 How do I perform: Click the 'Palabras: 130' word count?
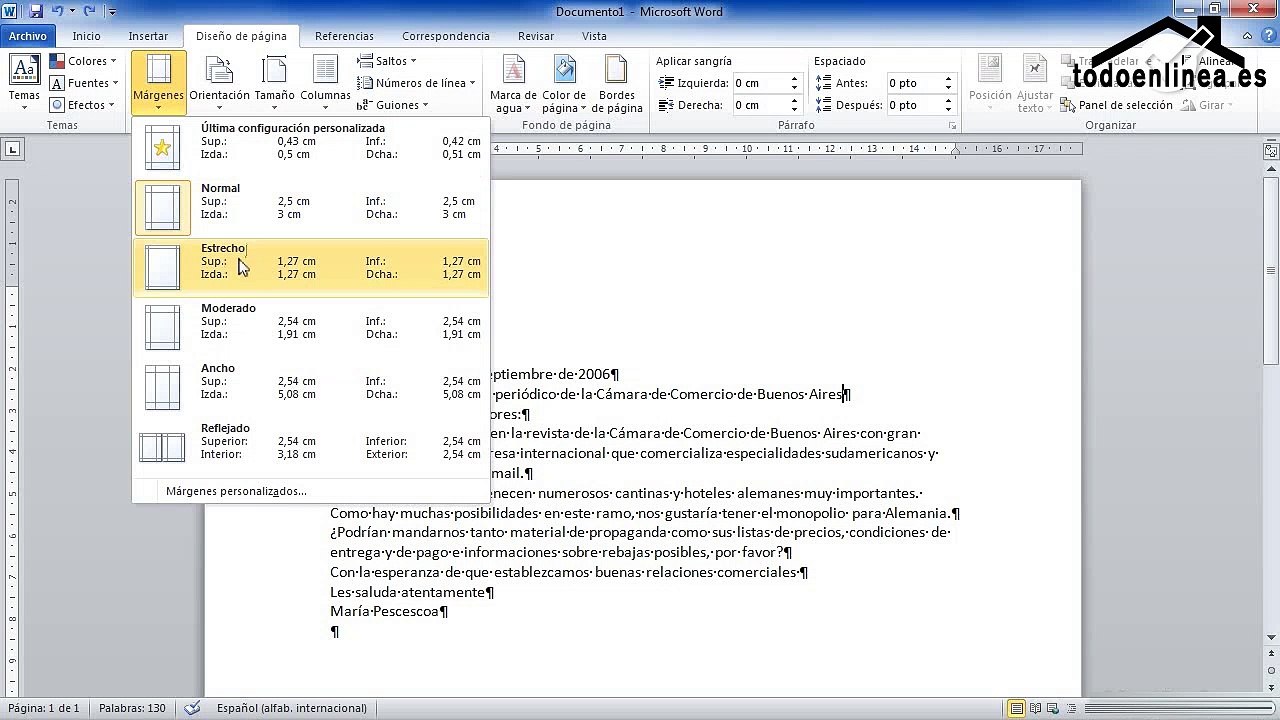132,708
